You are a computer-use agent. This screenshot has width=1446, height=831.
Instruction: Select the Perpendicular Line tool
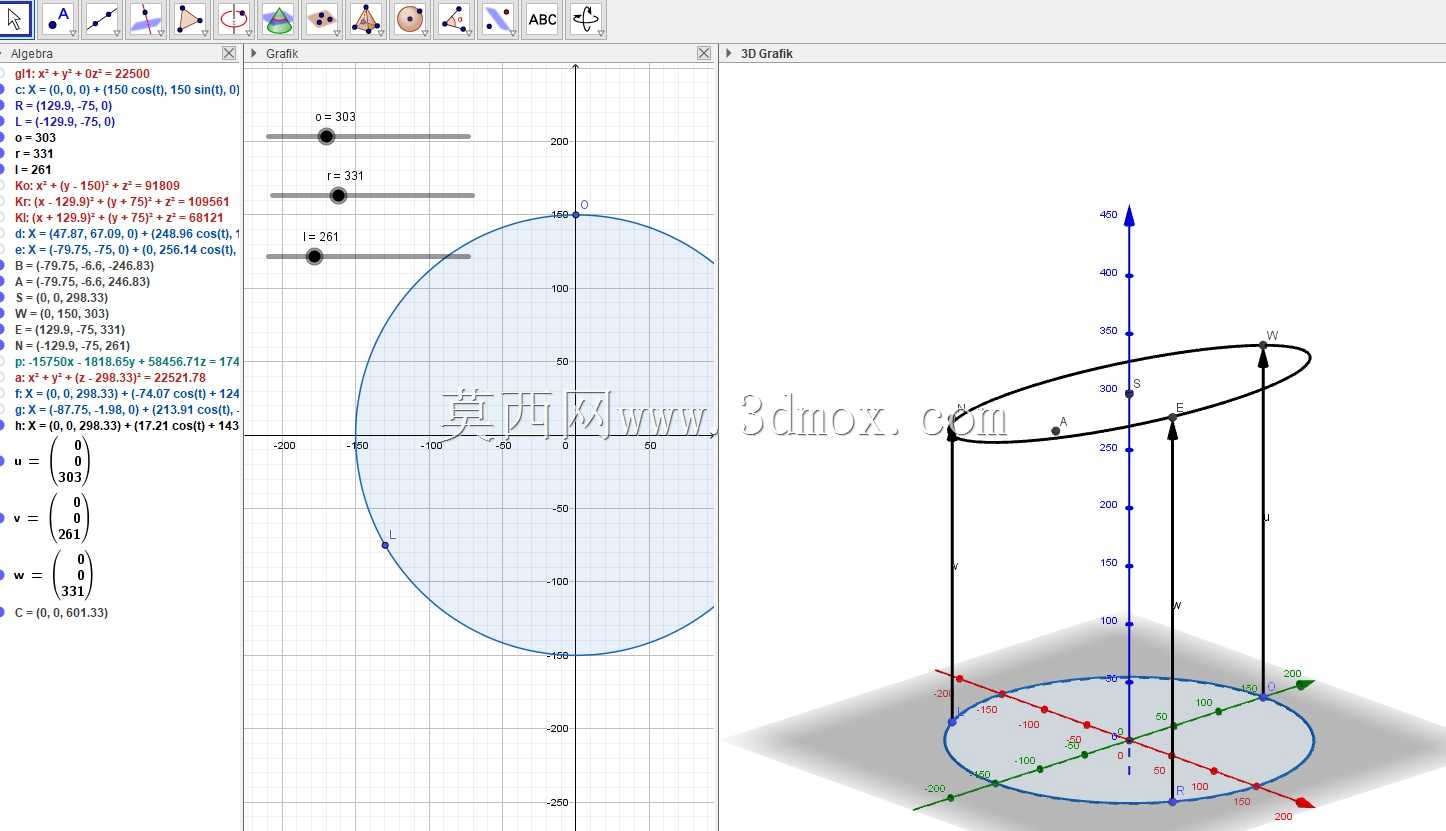click(148, 19)
